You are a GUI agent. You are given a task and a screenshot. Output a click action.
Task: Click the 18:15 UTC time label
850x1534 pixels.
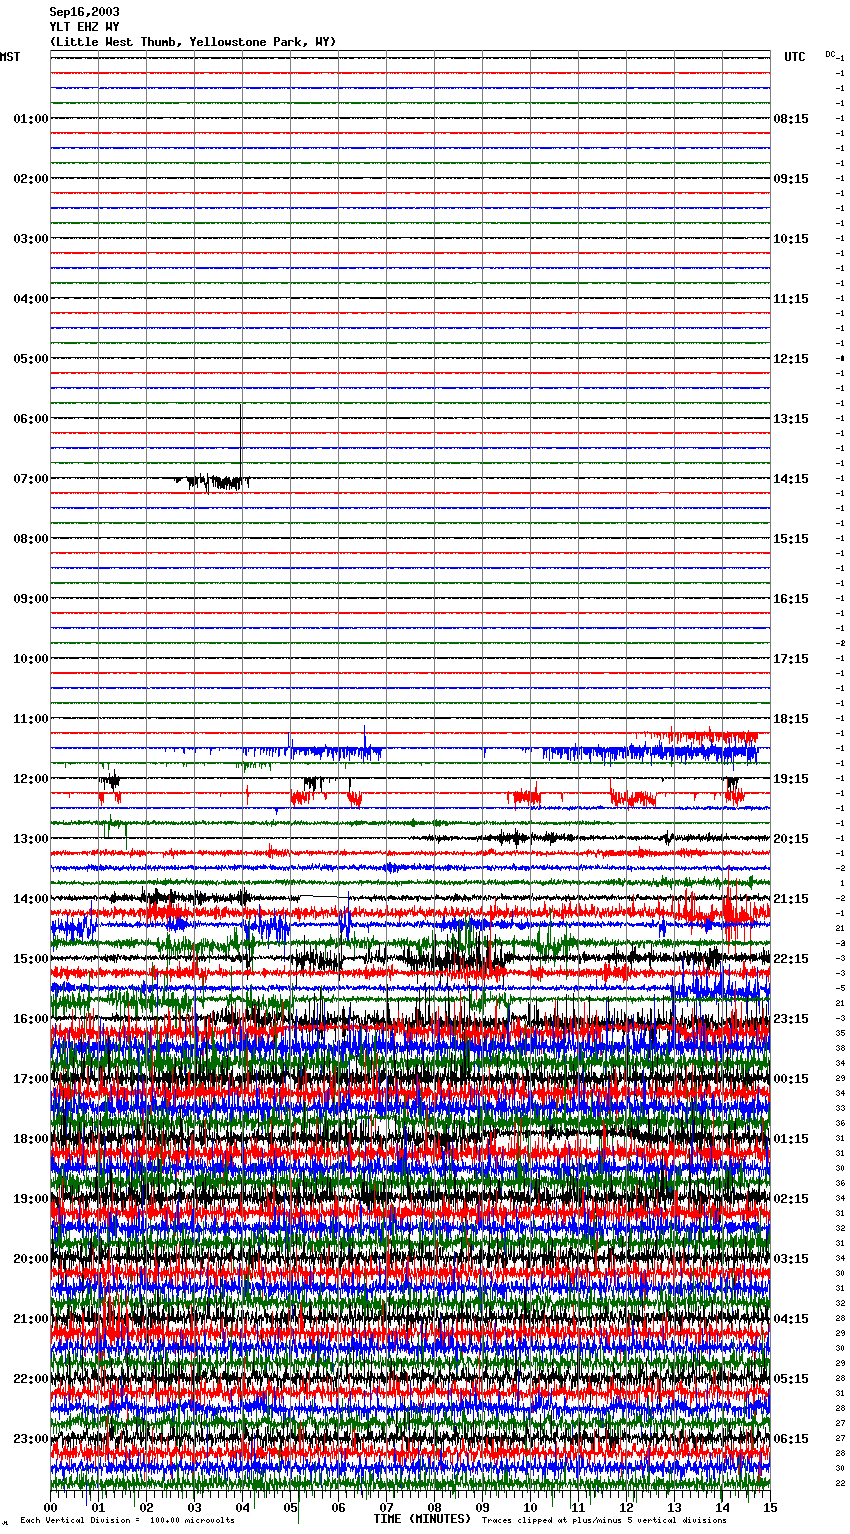(x=791, y=719)
